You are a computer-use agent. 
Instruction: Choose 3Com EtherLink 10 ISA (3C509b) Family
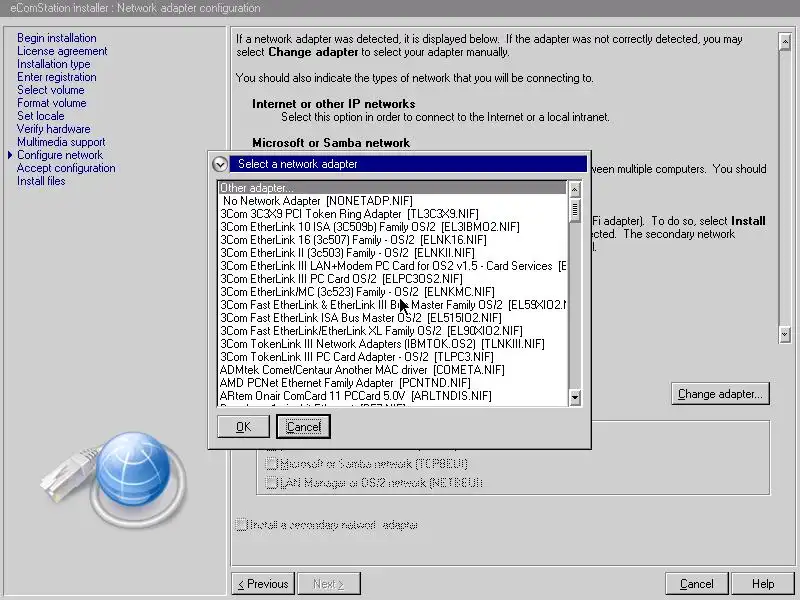click(392, 227)
